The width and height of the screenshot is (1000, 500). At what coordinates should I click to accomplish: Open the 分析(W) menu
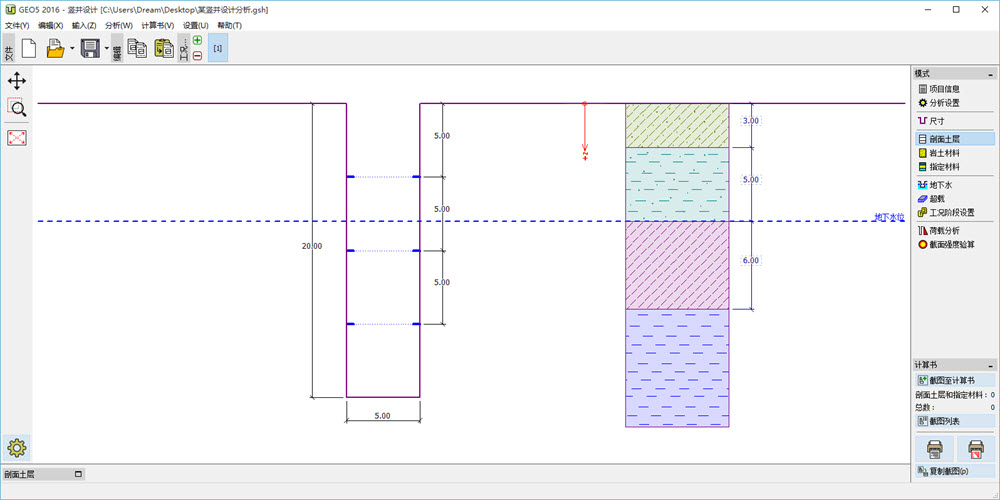click(119, 26)
